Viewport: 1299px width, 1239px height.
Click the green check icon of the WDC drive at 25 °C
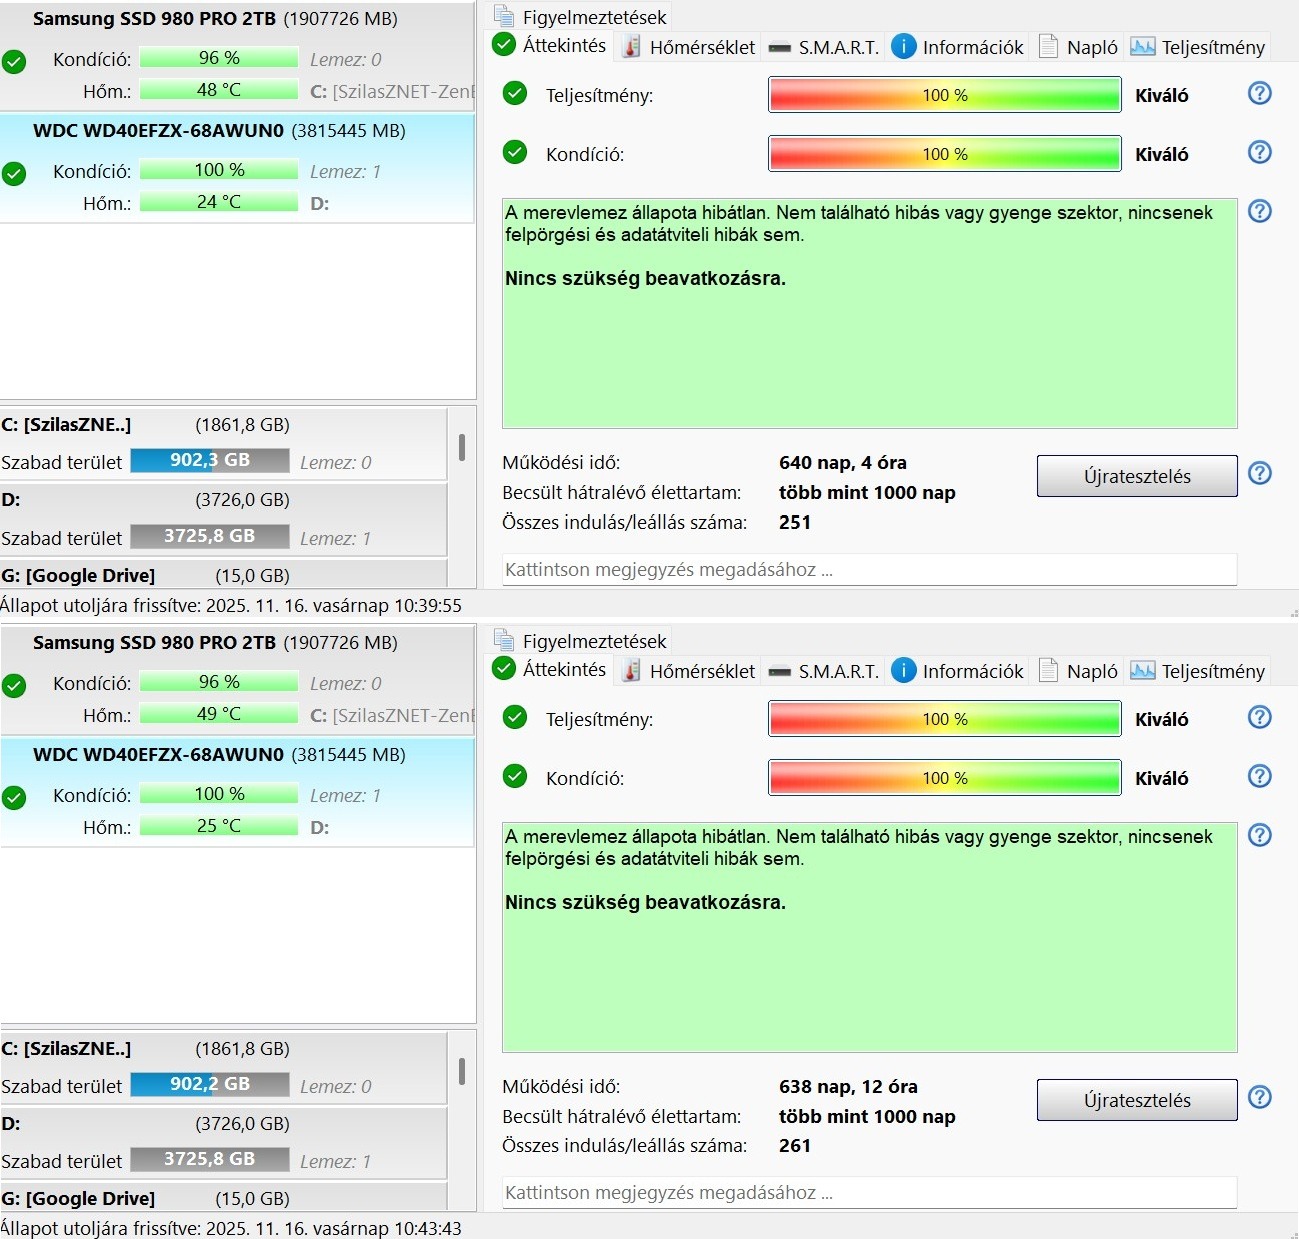coord(14,798)
